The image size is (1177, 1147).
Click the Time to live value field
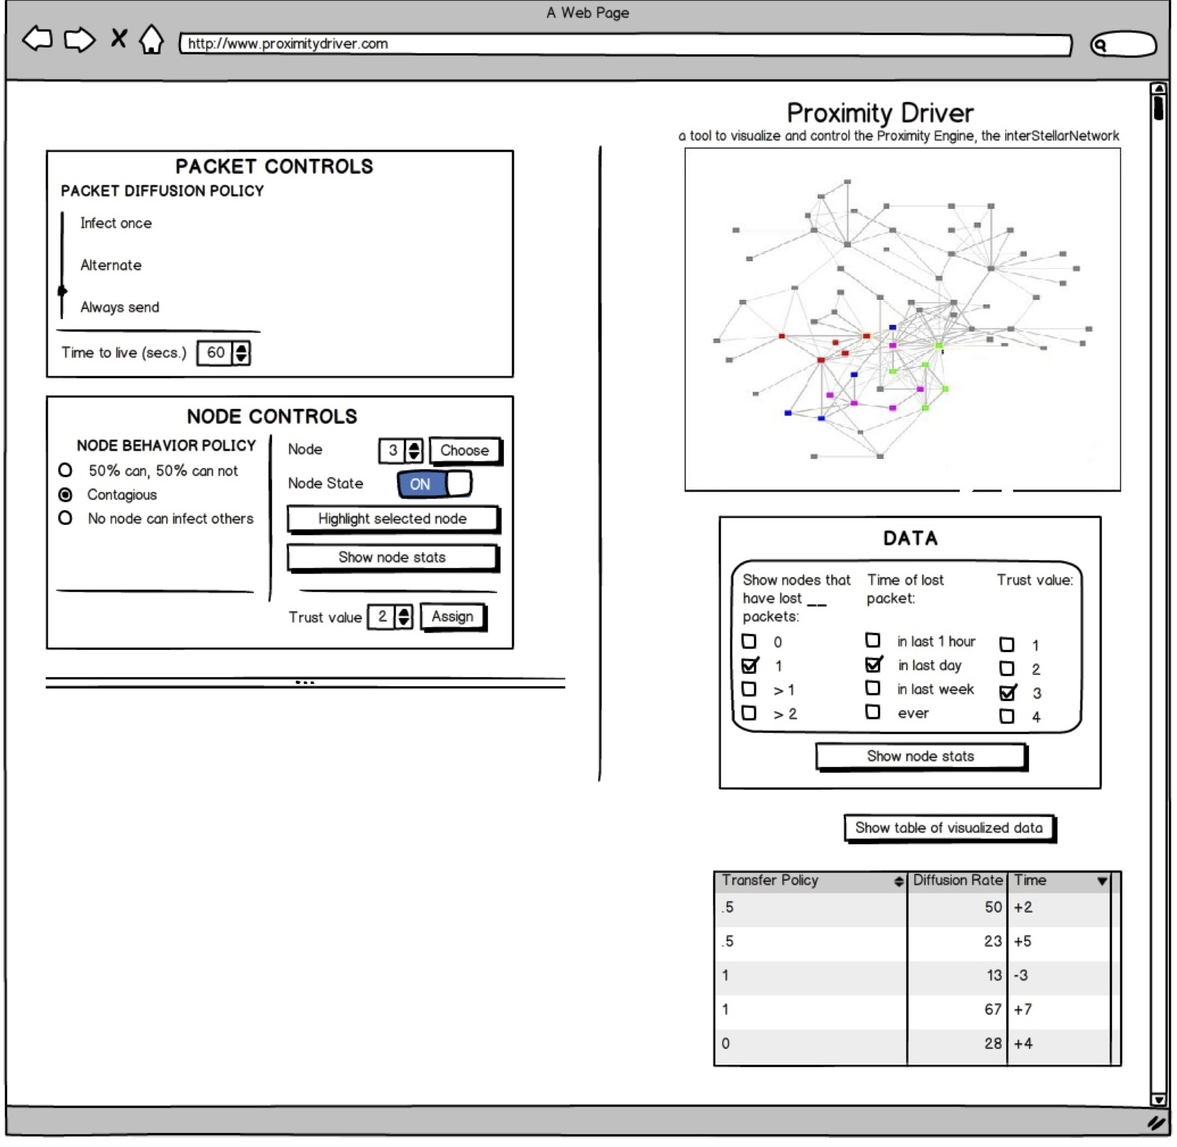point(215,353)
